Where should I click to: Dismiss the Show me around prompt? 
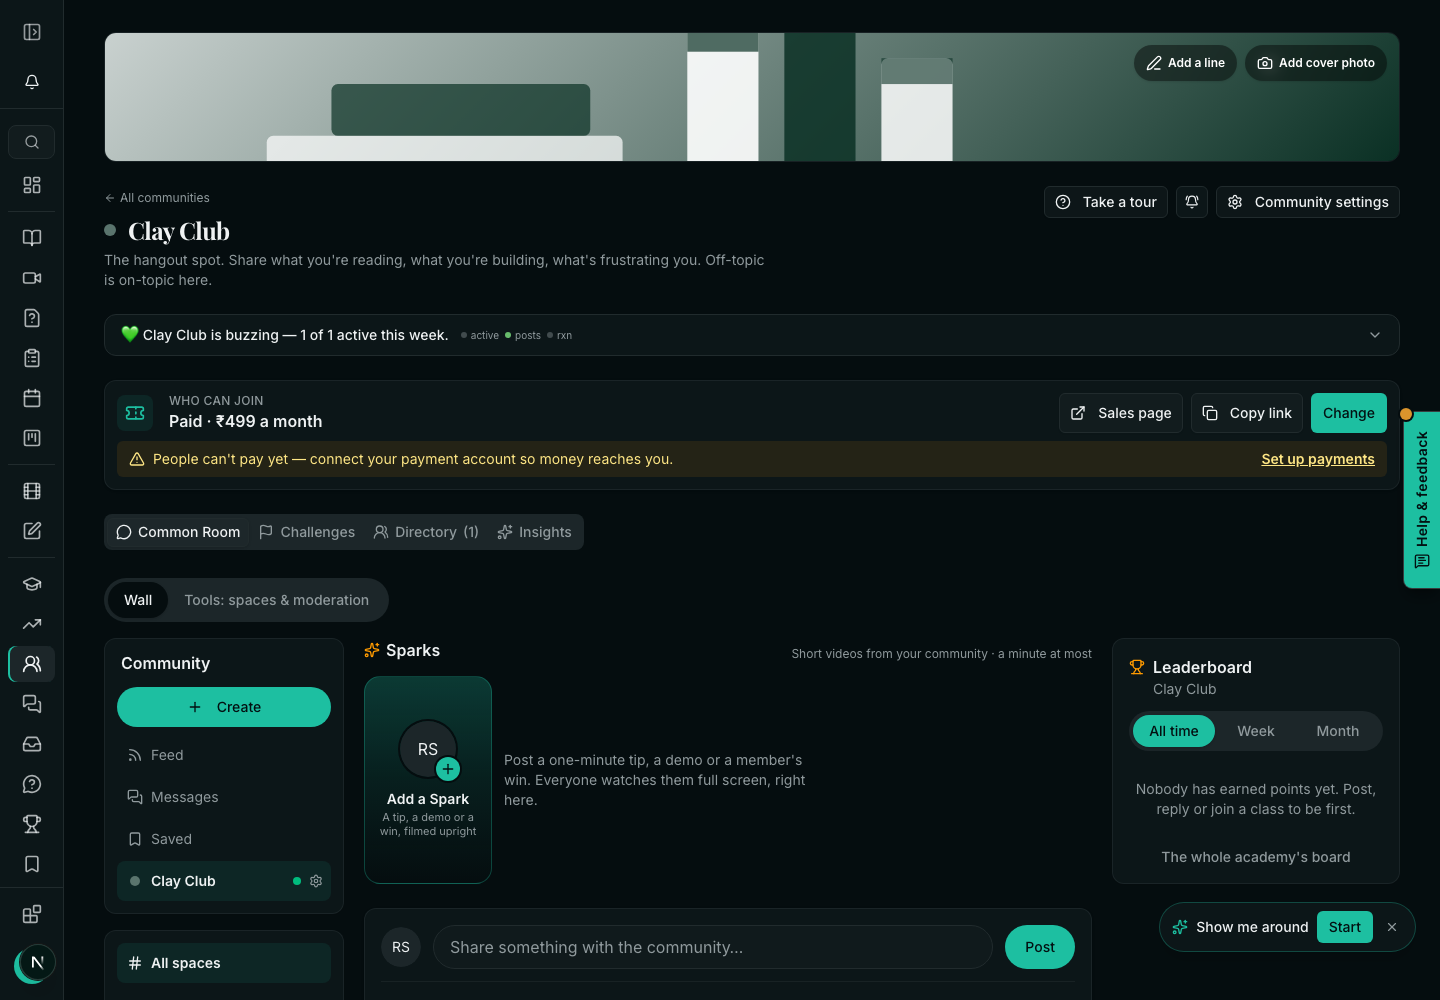[1392, 927]
